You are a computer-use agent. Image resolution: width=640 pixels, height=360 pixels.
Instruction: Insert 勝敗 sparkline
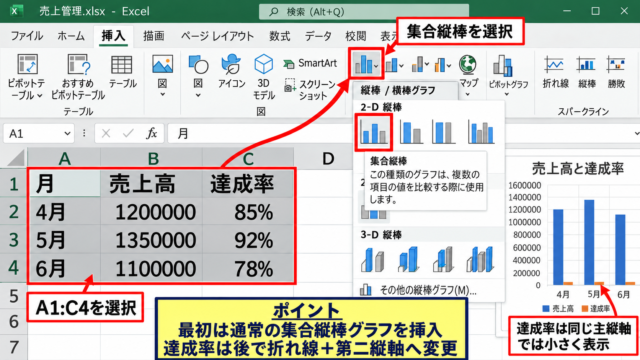click(616, 71)
